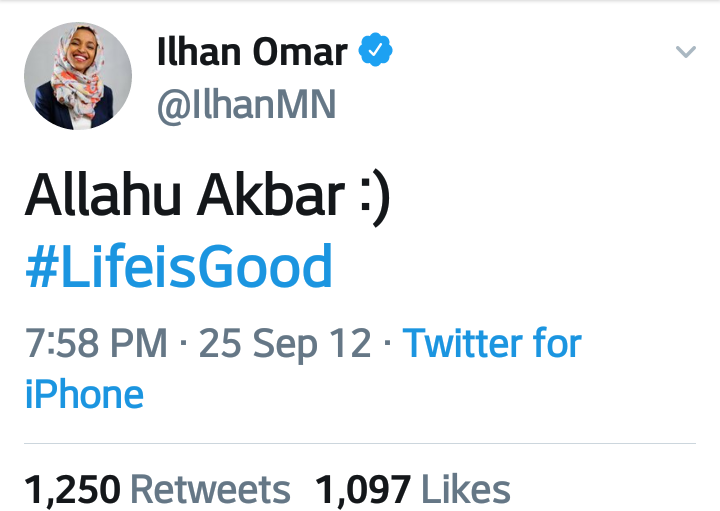
Task: Click the word 'Allahu' in tweet
Action: [98, 198]
